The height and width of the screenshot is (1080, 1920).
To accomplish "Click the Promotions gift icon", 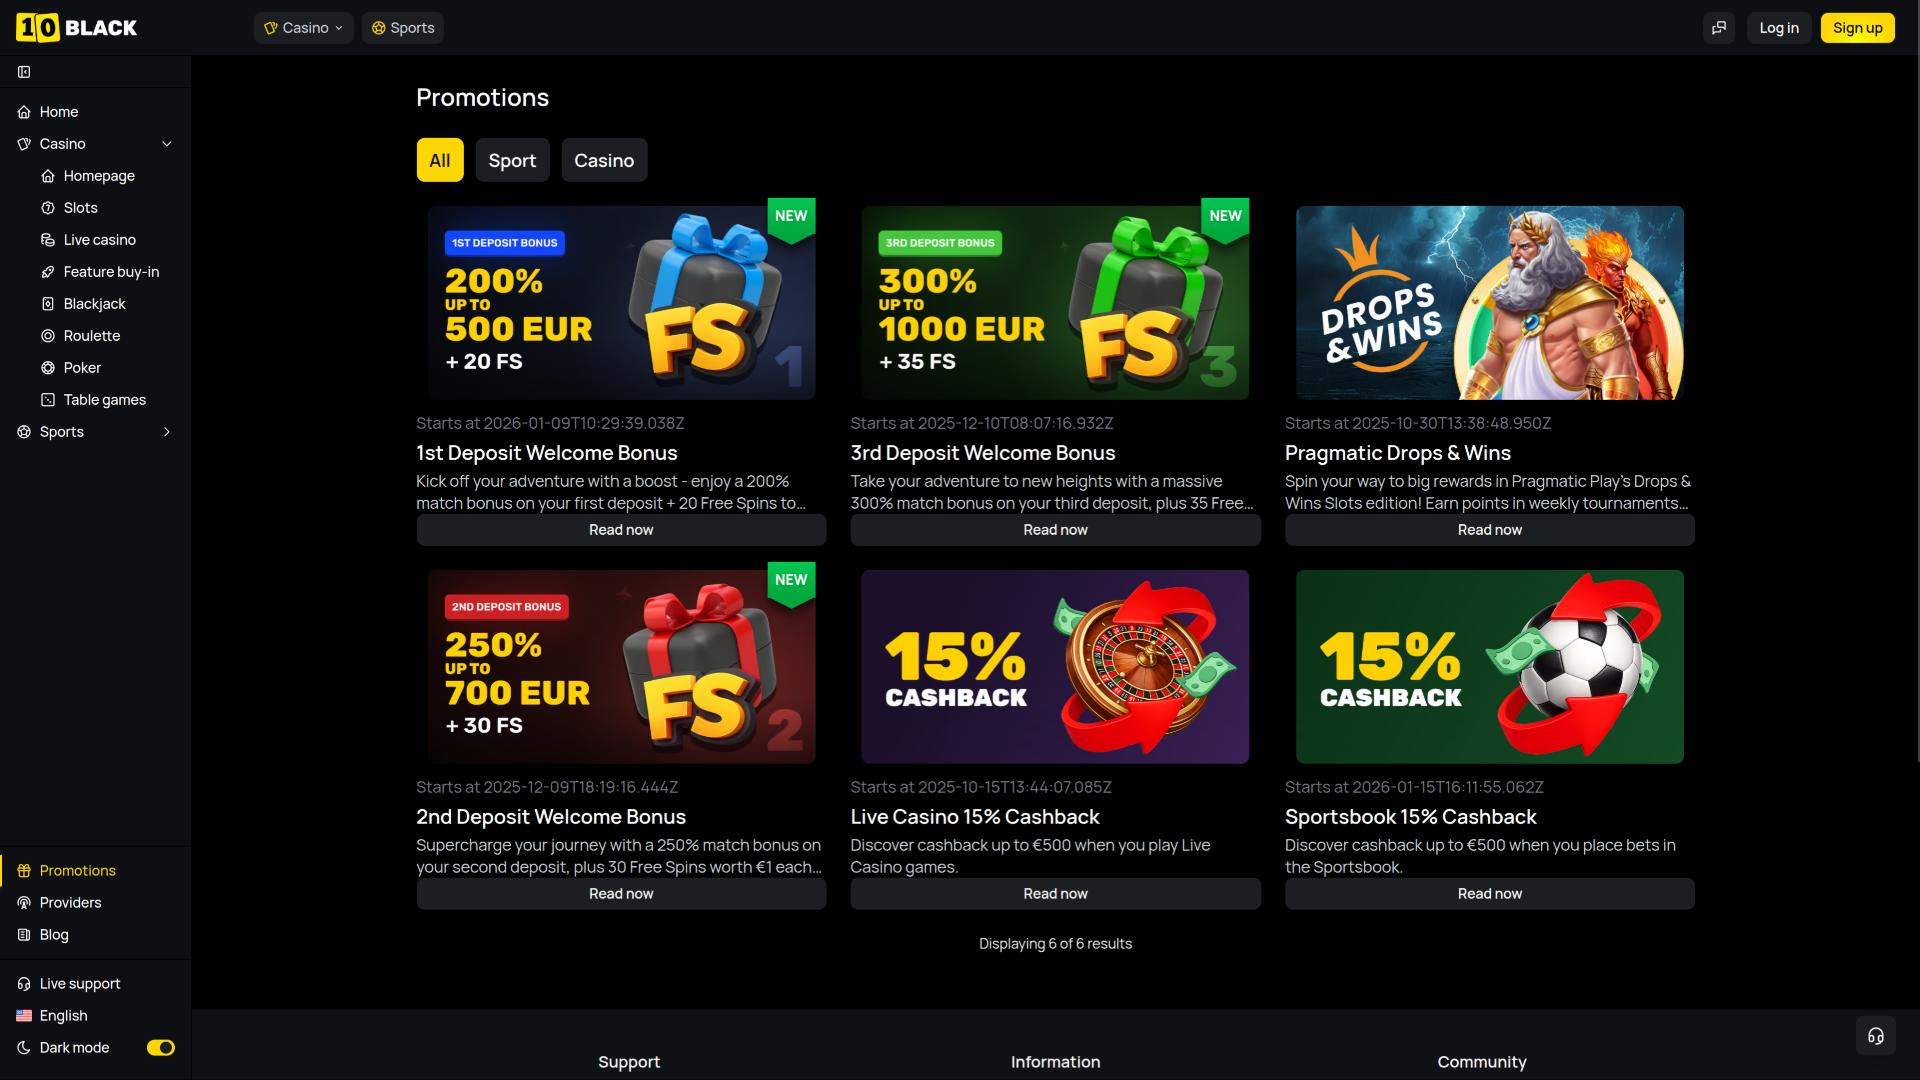I will 22,870.
